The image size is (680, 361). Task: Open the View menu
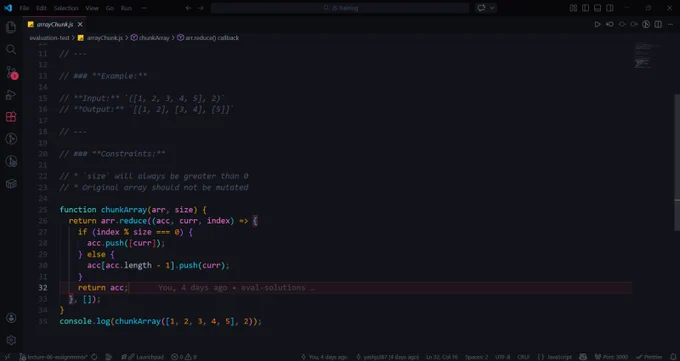point(92,8)
